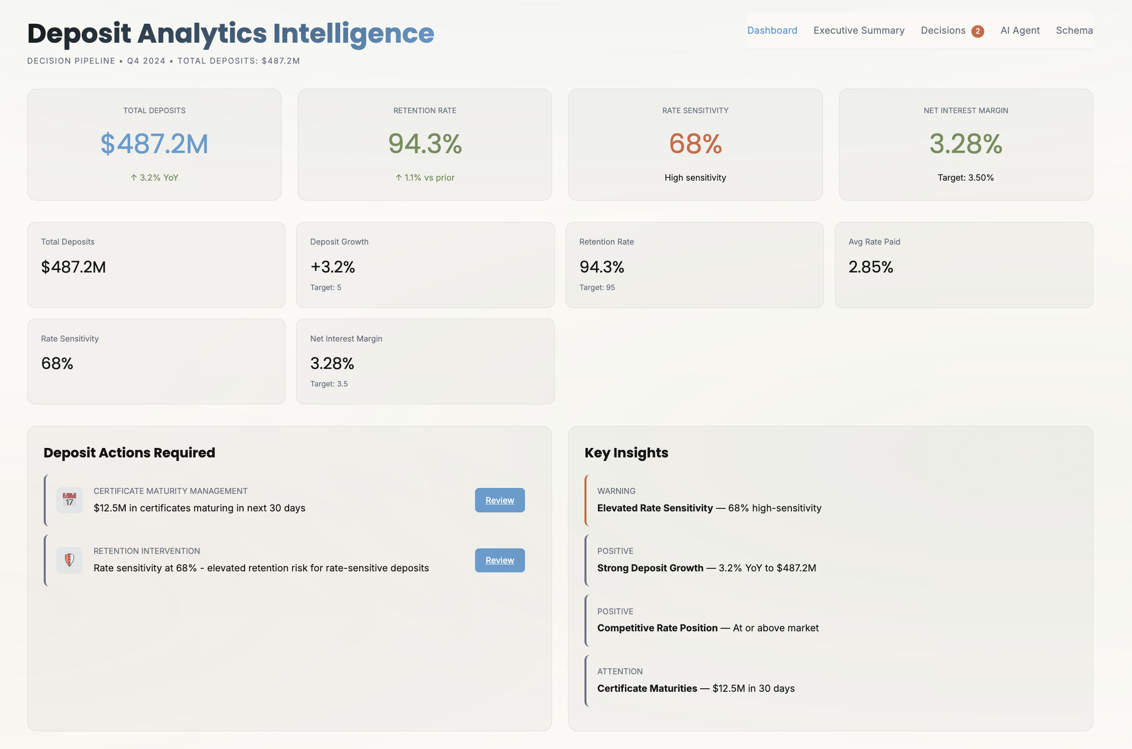Click the Competitive Rate Position insight
The height and width of the screenshot is (749, 1132).
[x=830, y=620]
